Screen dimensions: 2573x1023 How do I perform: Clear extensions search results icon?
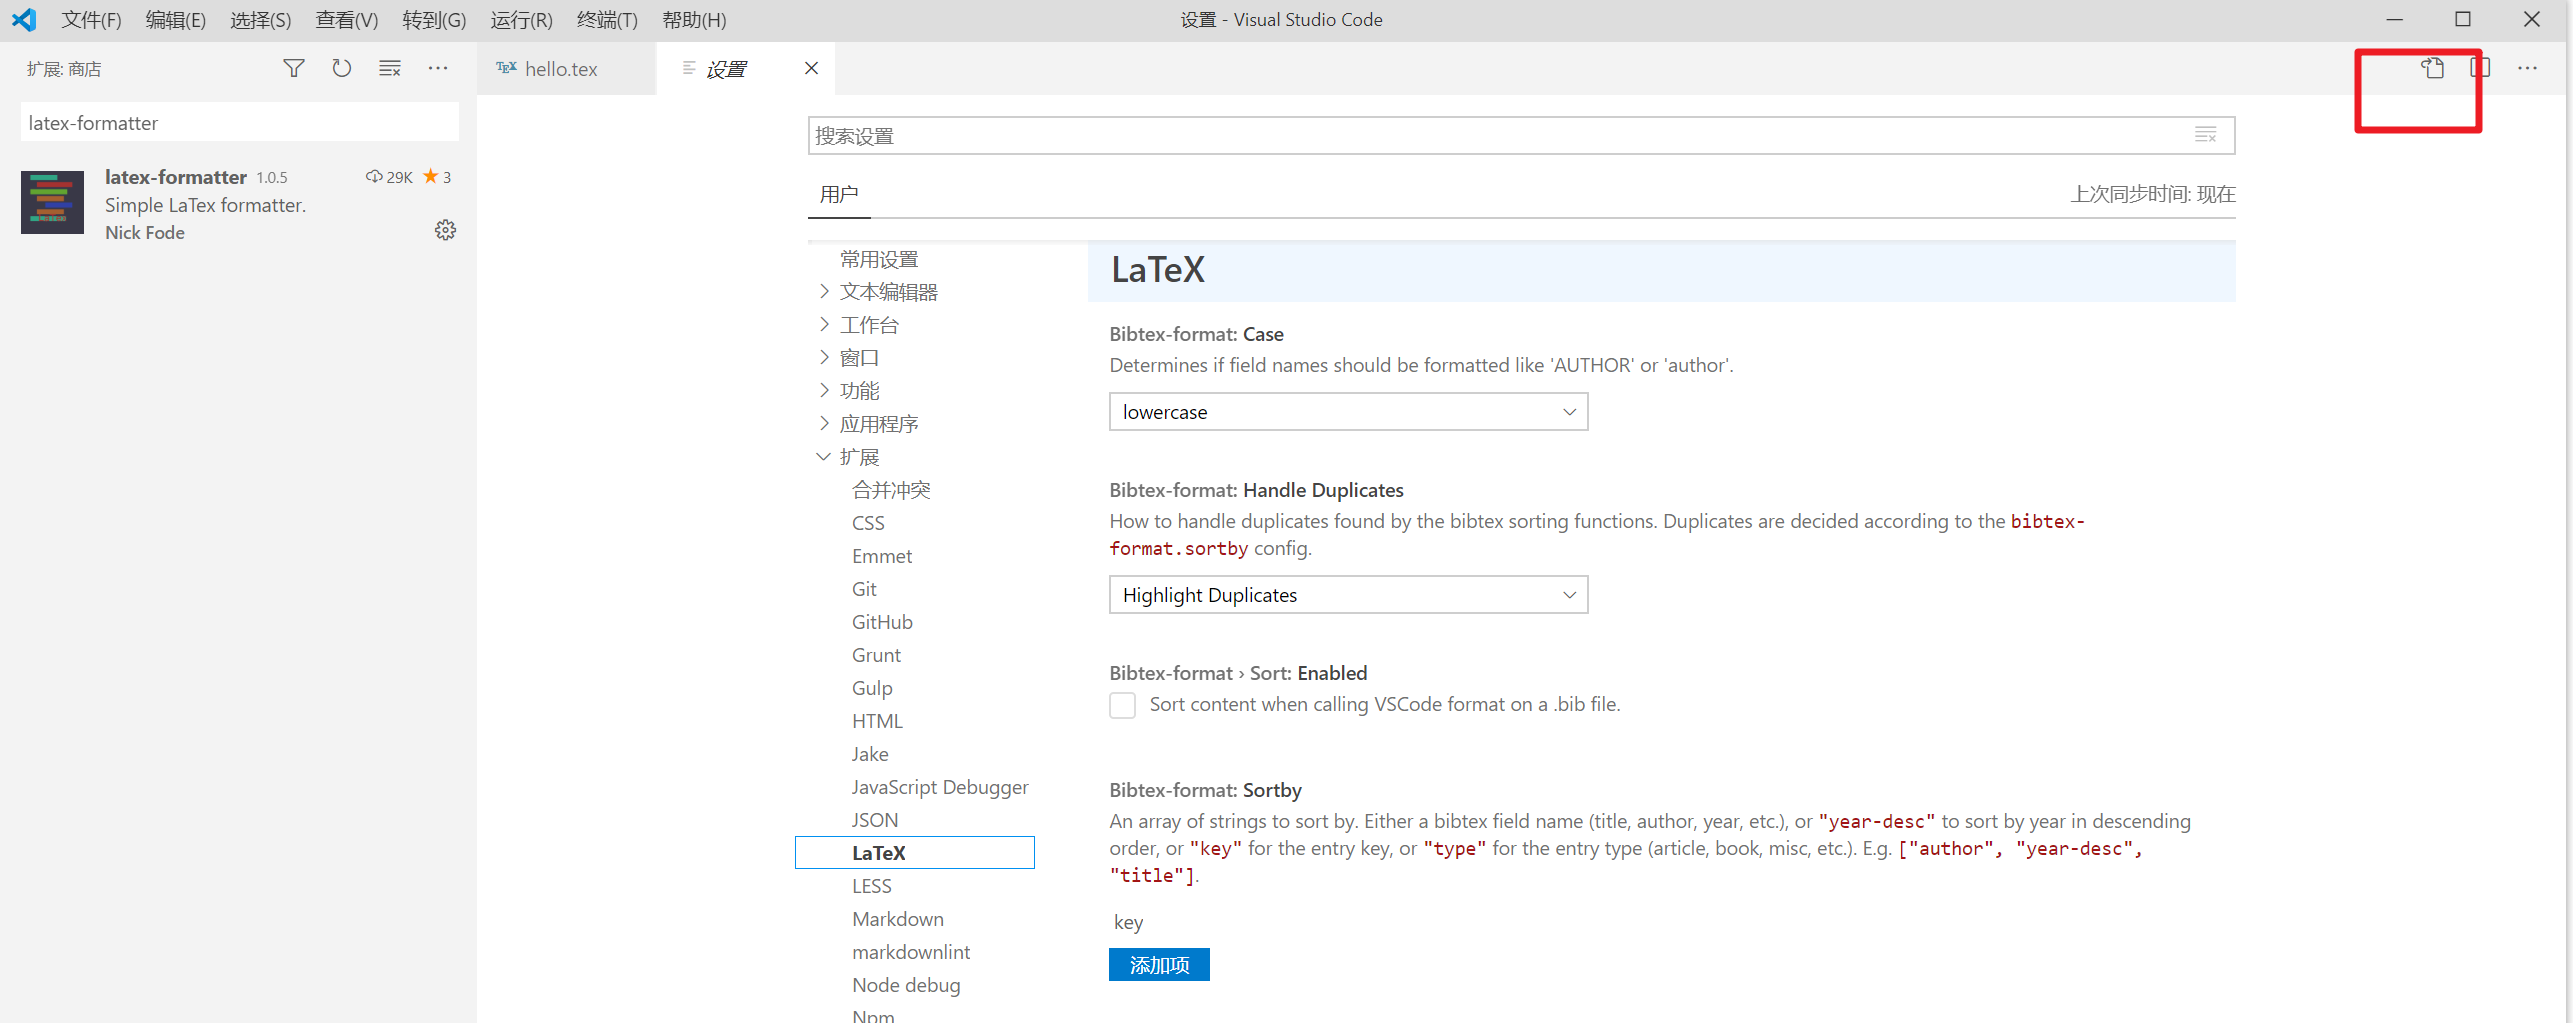tap(390, 68)
